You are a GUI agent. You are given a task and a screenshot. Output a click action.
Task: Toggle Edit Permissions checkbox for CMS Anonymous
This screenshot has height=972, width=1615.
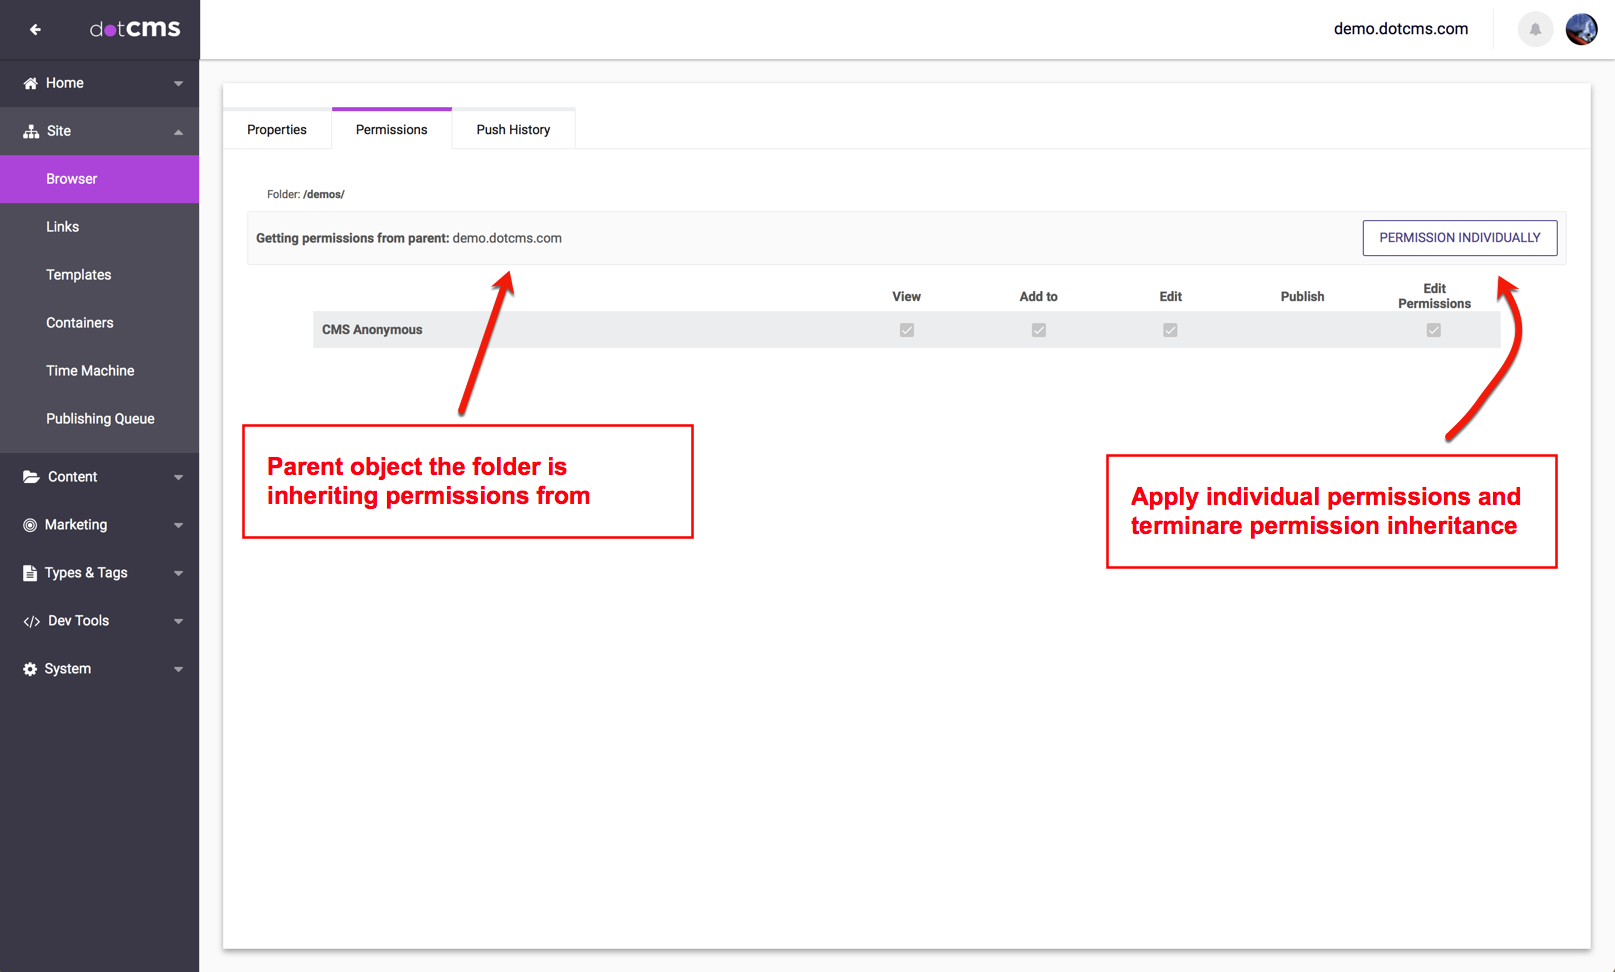[1433, 330]
